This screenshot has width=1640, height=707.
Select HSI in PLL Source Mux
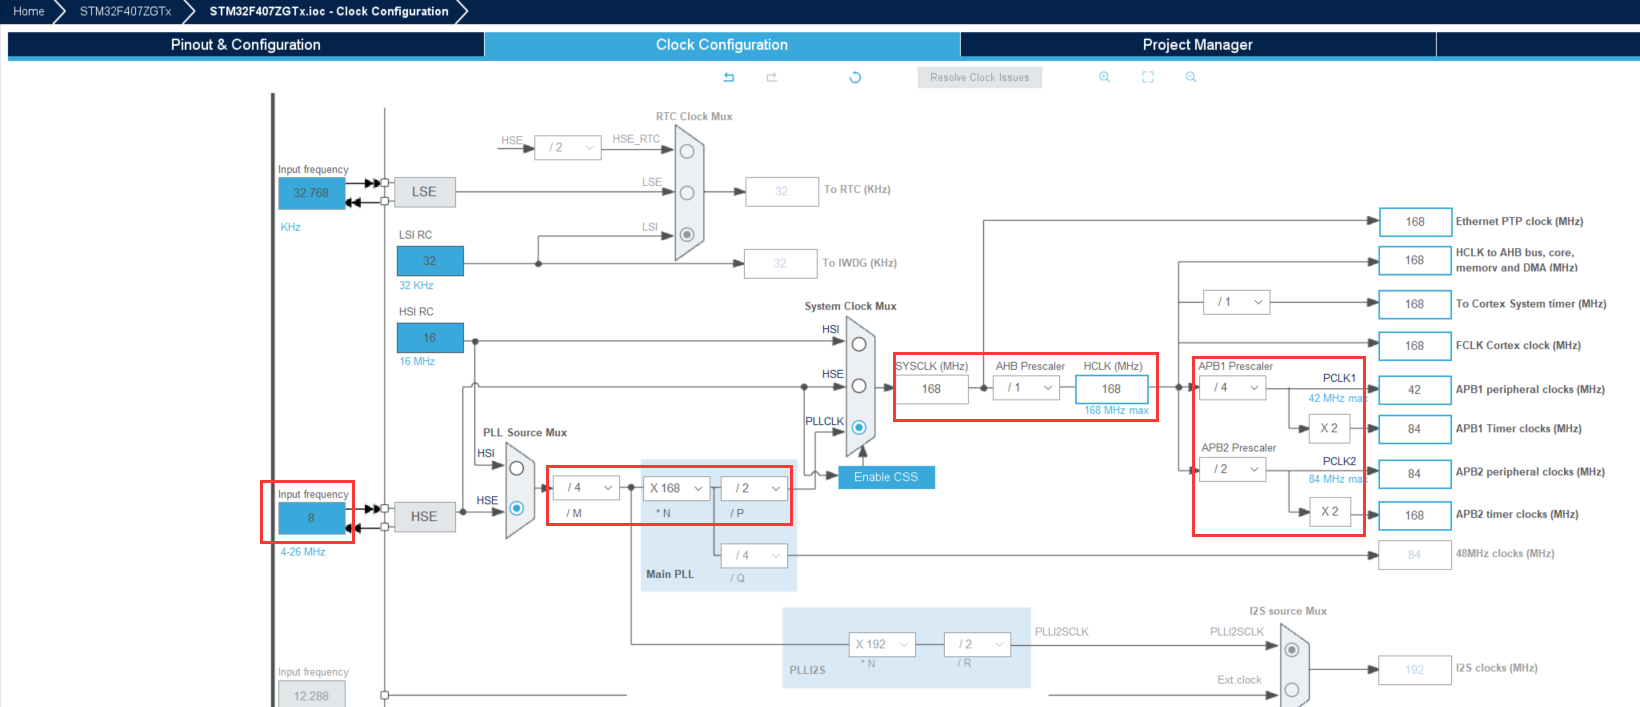517,468
